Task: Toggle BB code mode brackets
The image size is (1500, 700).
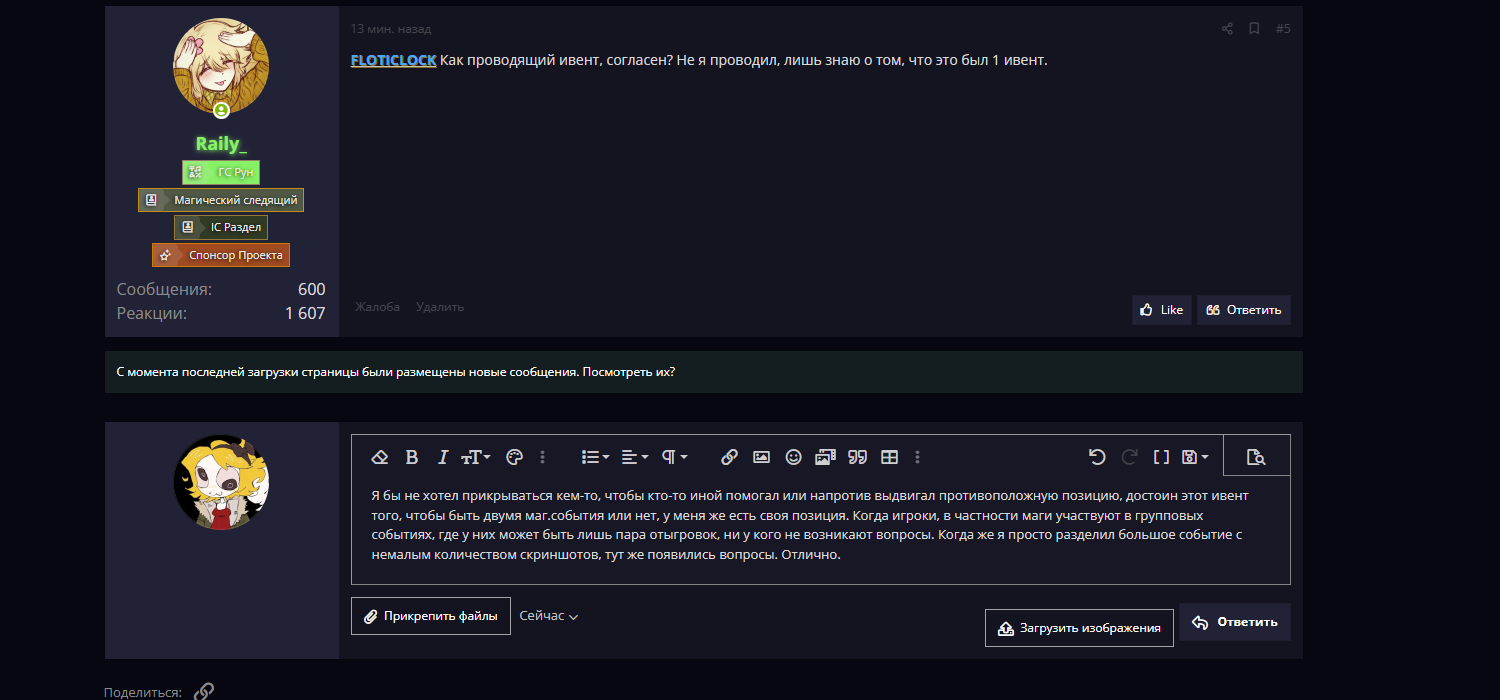Action: click(x=1161, y=457)
